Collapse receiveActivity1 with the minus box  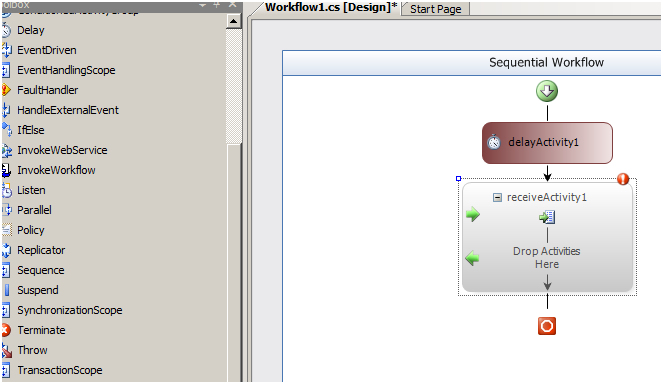tap(497, 197)
